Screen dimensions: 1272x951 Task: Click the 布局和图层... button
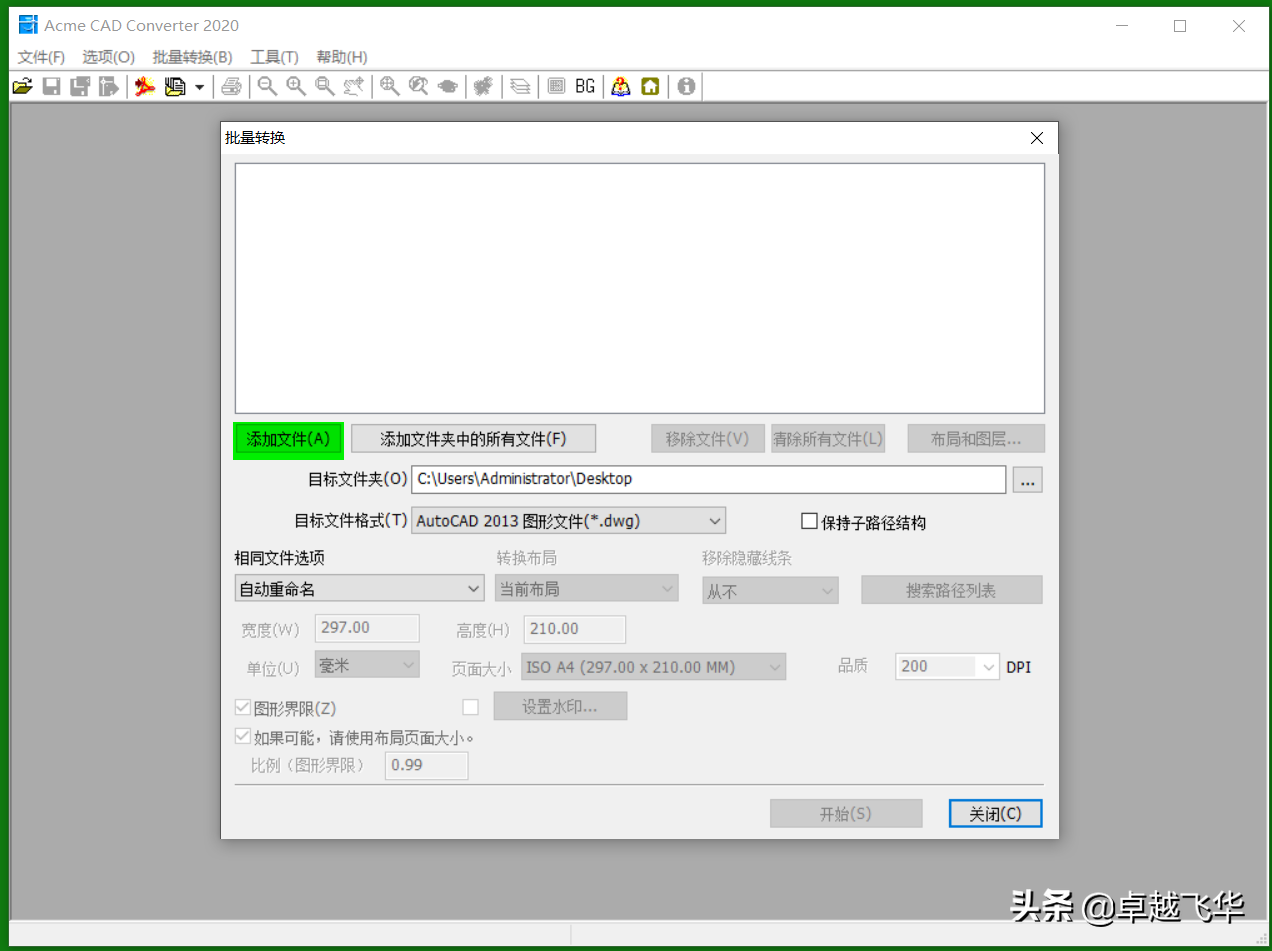tap(976, 439)
